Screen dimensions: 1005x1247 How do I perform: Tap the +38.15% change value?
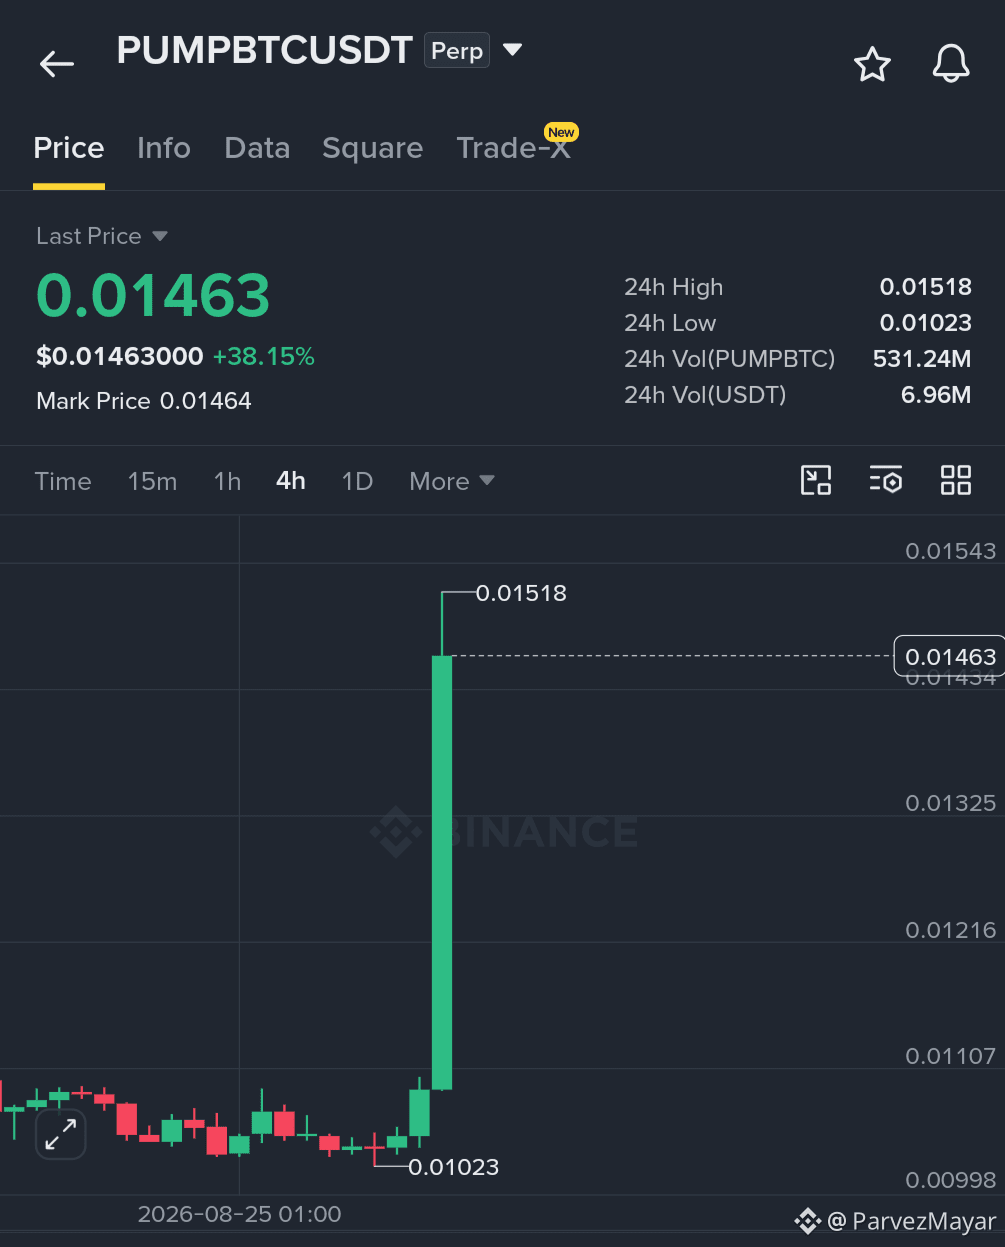pos(264,357)
